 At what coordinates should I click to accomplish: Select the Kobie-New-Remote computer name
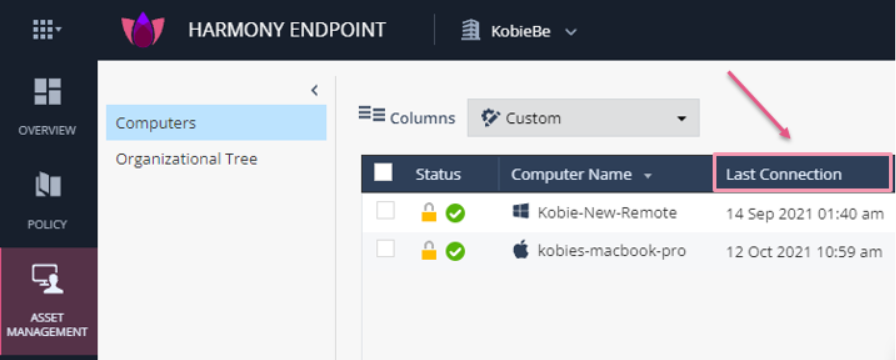[x=607, y=213]
